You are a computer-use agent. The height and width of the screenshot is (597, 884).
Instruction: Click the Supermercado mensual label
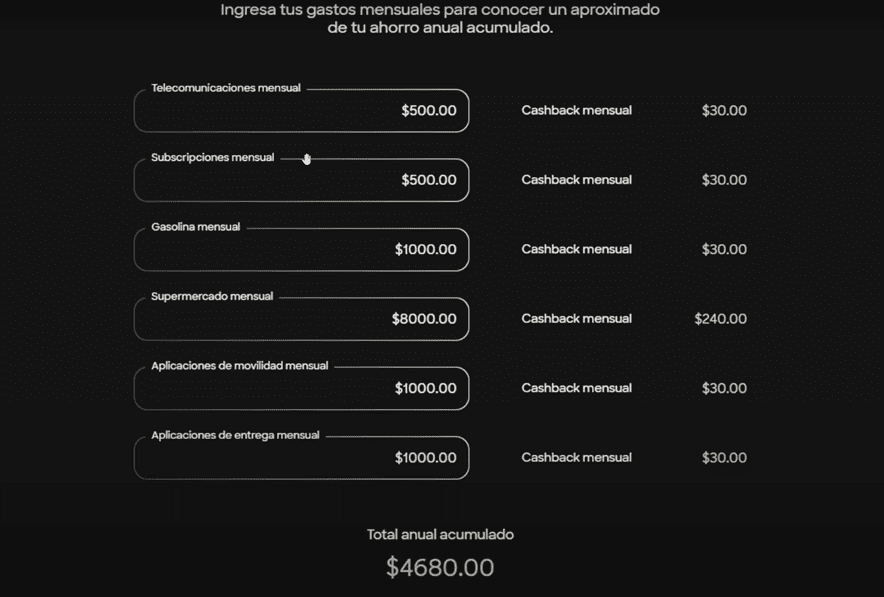pyautogui.click(x=211, y=297)
